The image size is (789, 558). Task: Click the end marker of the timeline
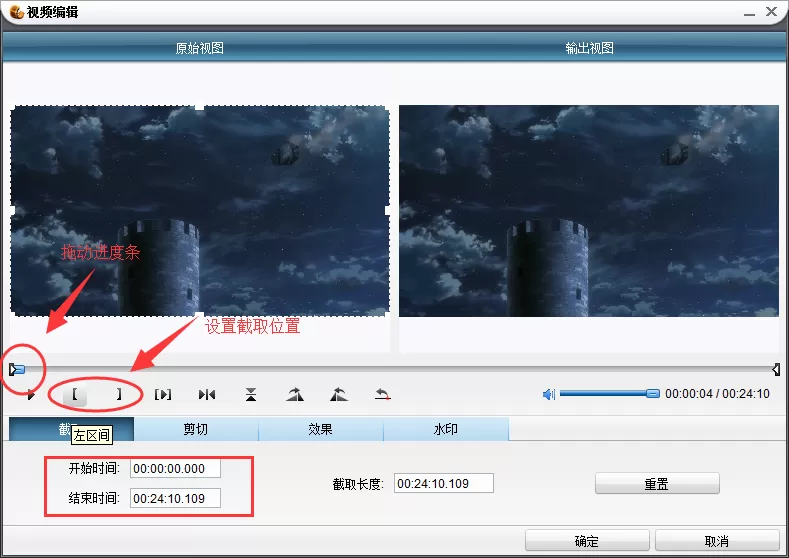[x=776, y=370]
